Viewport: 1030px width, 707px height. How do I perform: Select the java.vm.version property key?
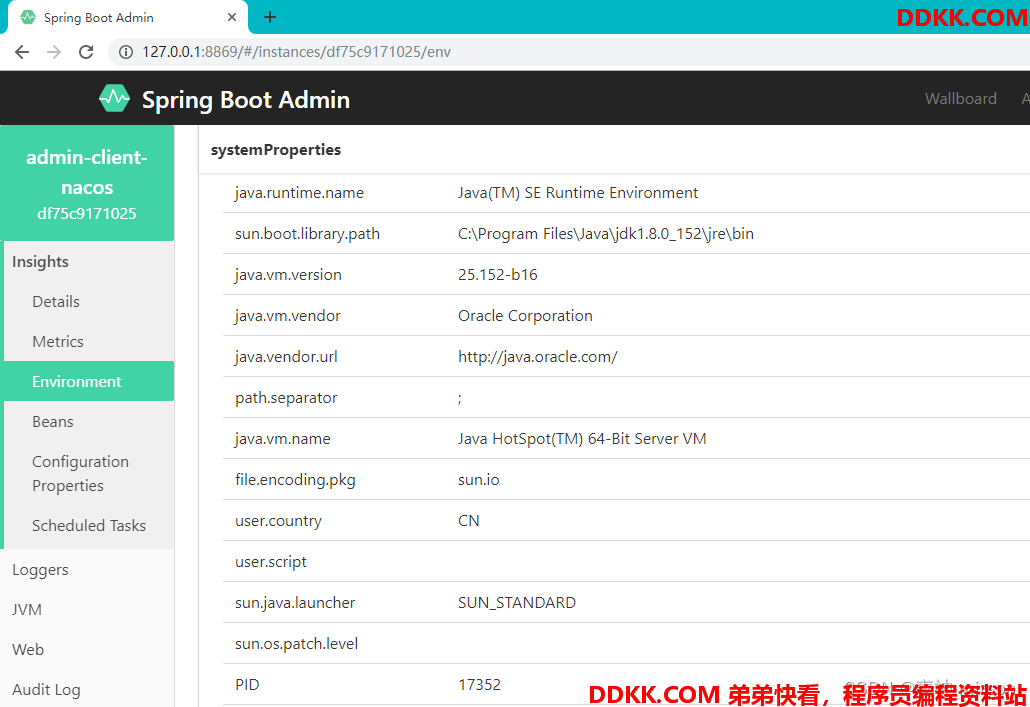pyautogui.click(x=288, y=275)
